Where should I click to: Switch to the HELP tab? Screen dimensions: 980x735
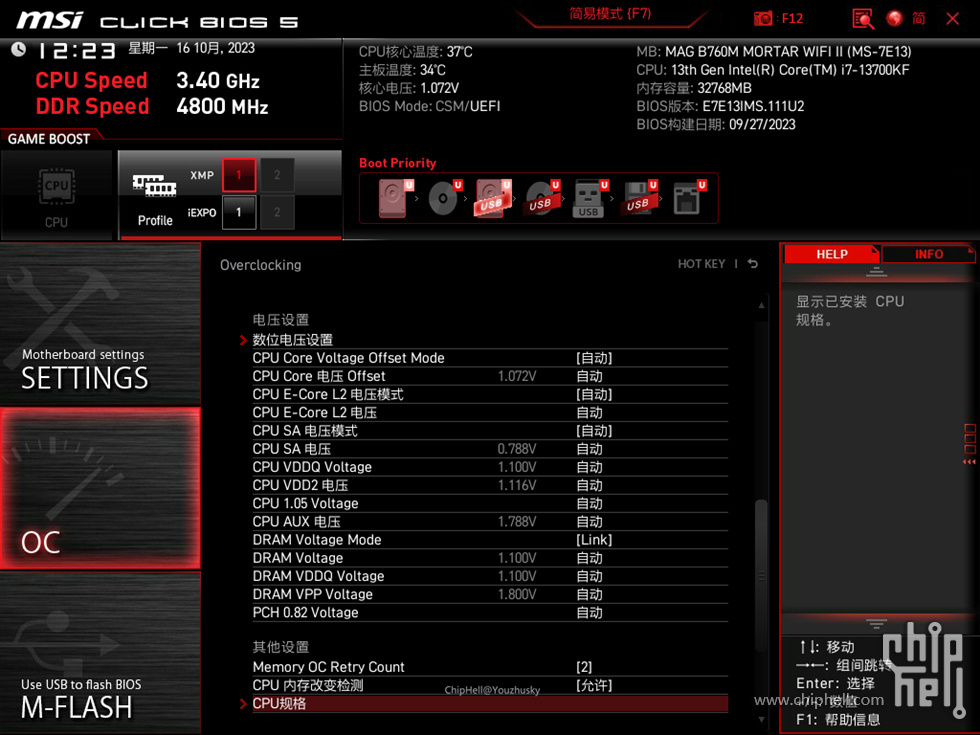click(x=831, y=254)
